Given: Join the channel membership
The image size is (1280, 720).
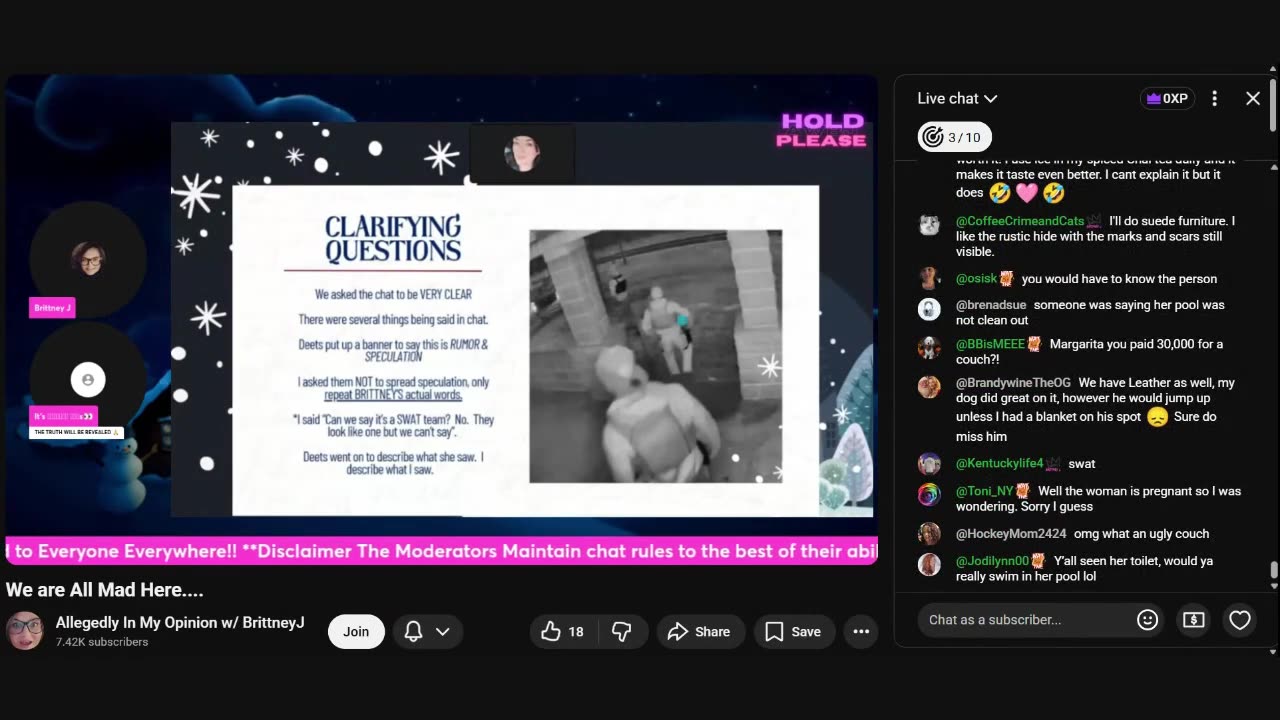Looking at the screenshot, I should coord(356,631).
